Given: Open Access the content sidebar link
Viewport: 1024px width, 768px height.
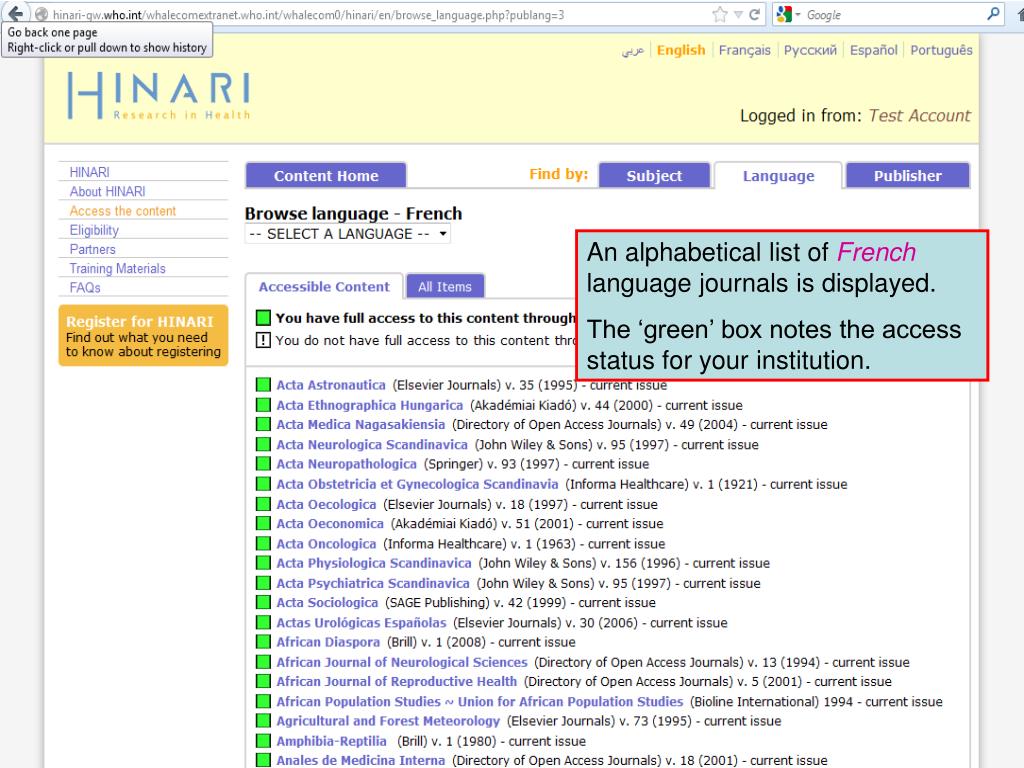Looking at the screenshot, I should point(123,211).
